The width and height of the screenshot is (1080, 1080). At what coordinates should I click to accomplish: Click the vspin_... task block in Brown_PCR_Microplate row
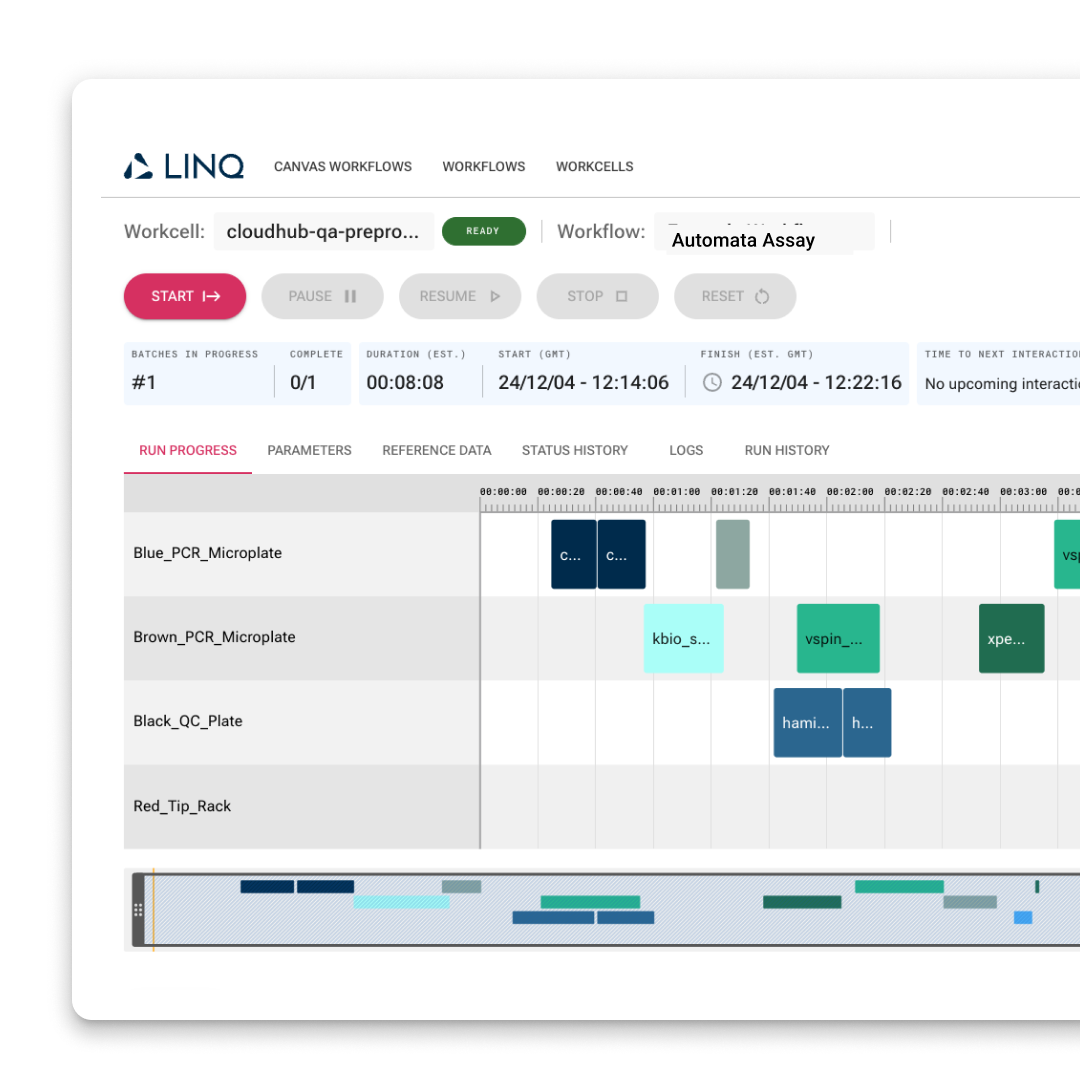[x=838, y=638]
